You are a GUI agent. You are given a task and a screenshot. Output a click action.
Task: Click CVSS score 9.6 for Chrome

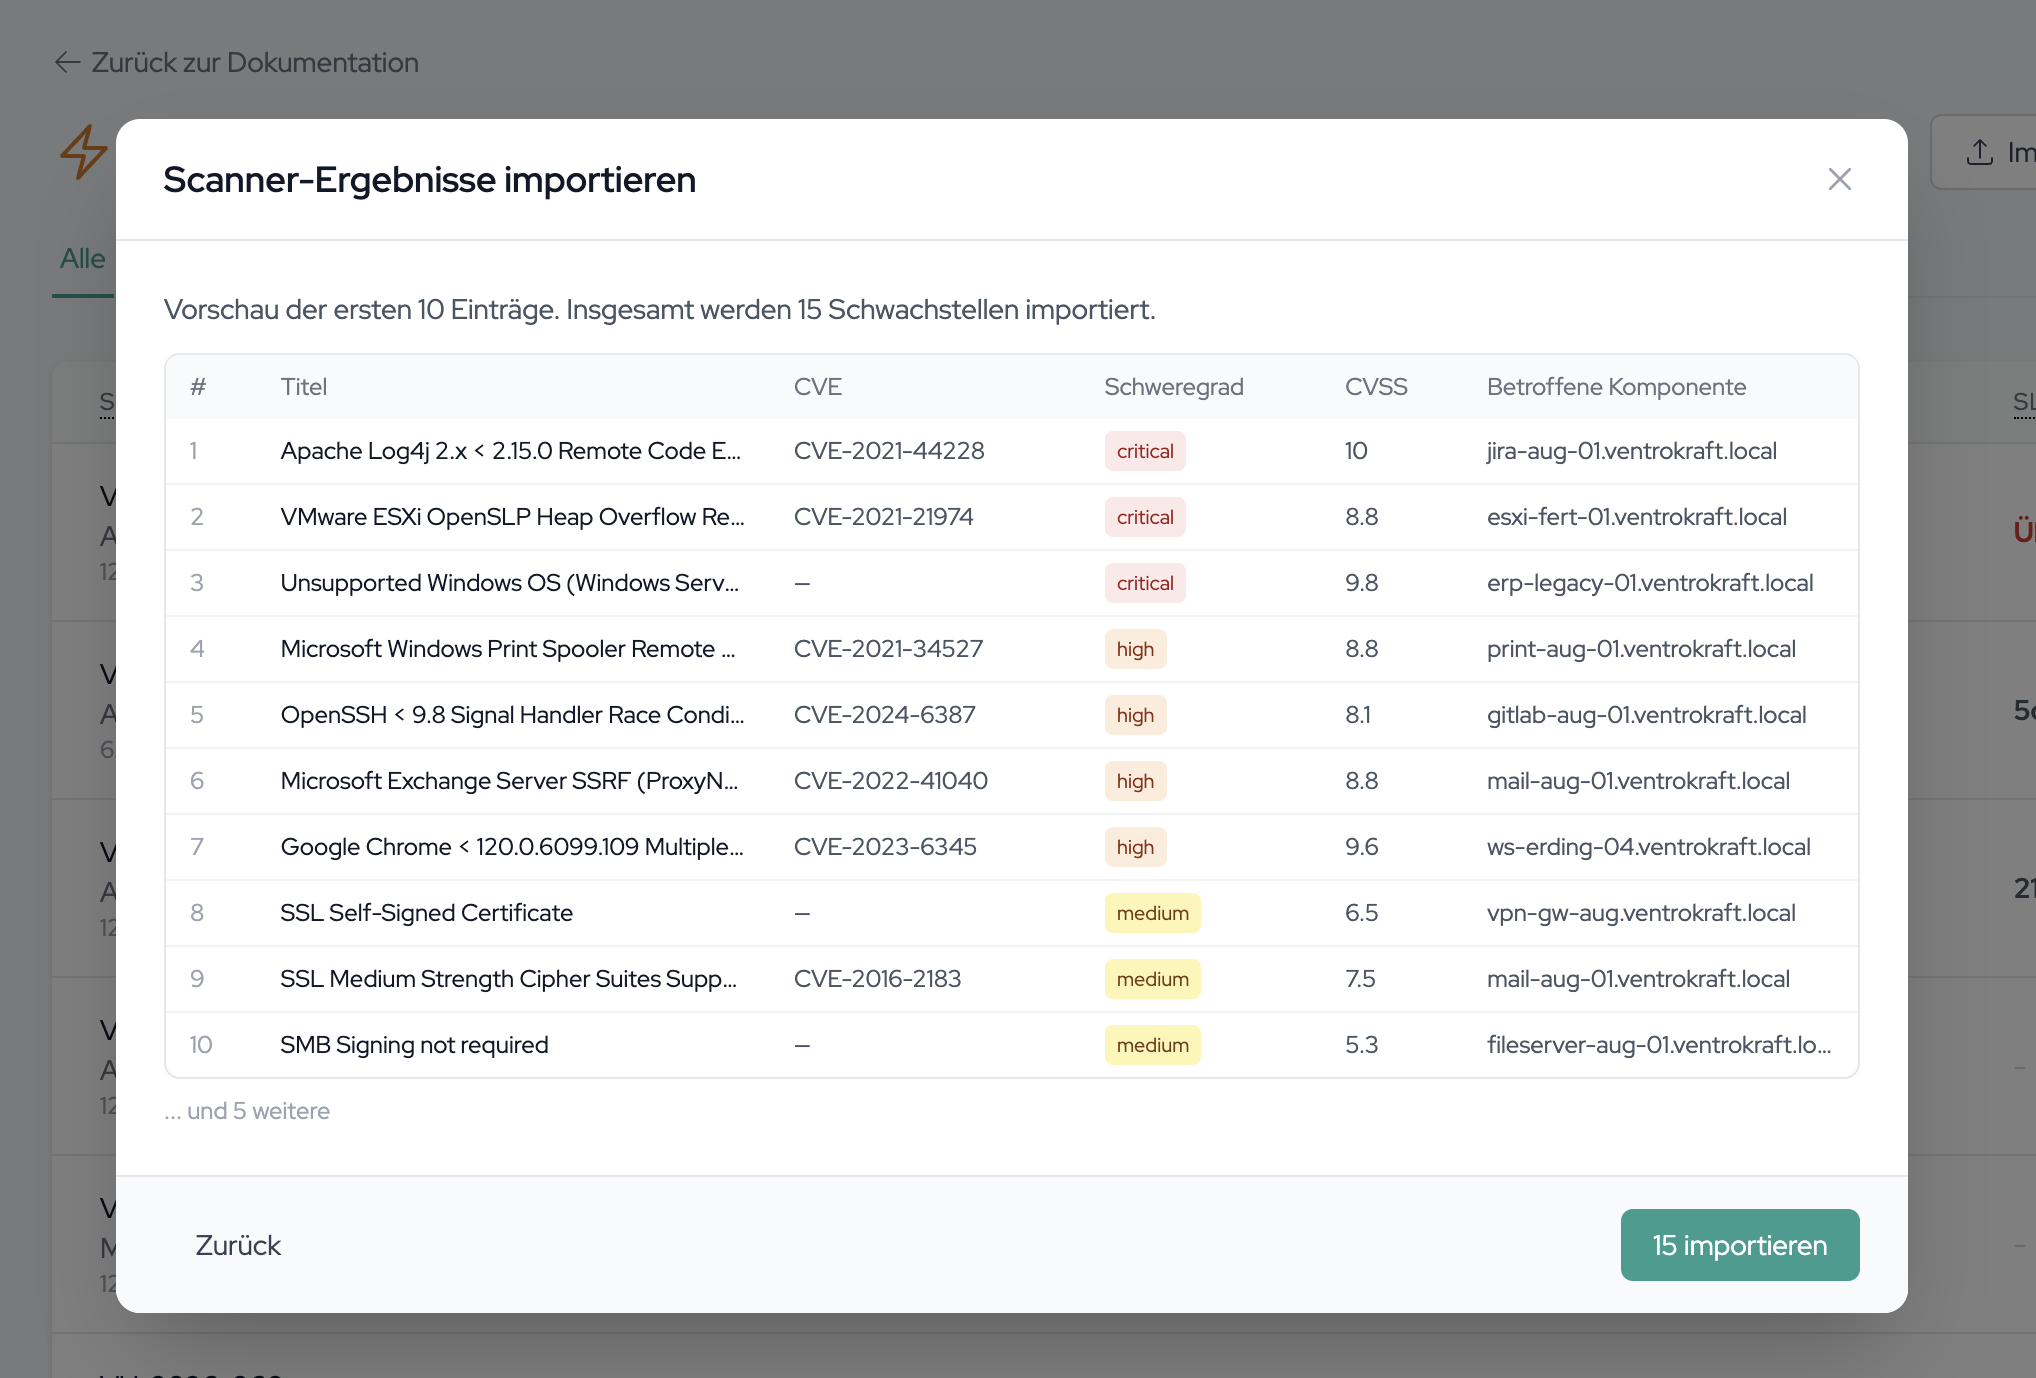[x=1361, y=847]
